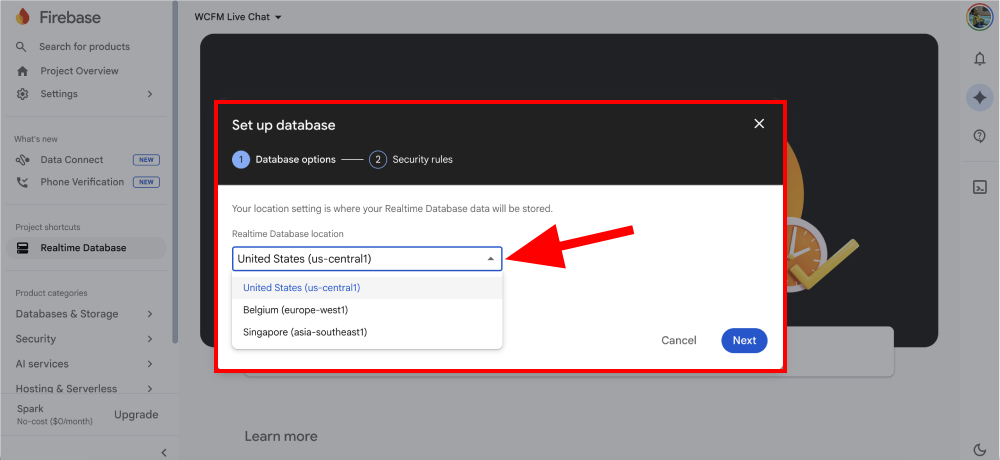The height and width of the screenshot is (460, 1000).
Task: Close the Set up database dialog
Action: pos(759,124)
